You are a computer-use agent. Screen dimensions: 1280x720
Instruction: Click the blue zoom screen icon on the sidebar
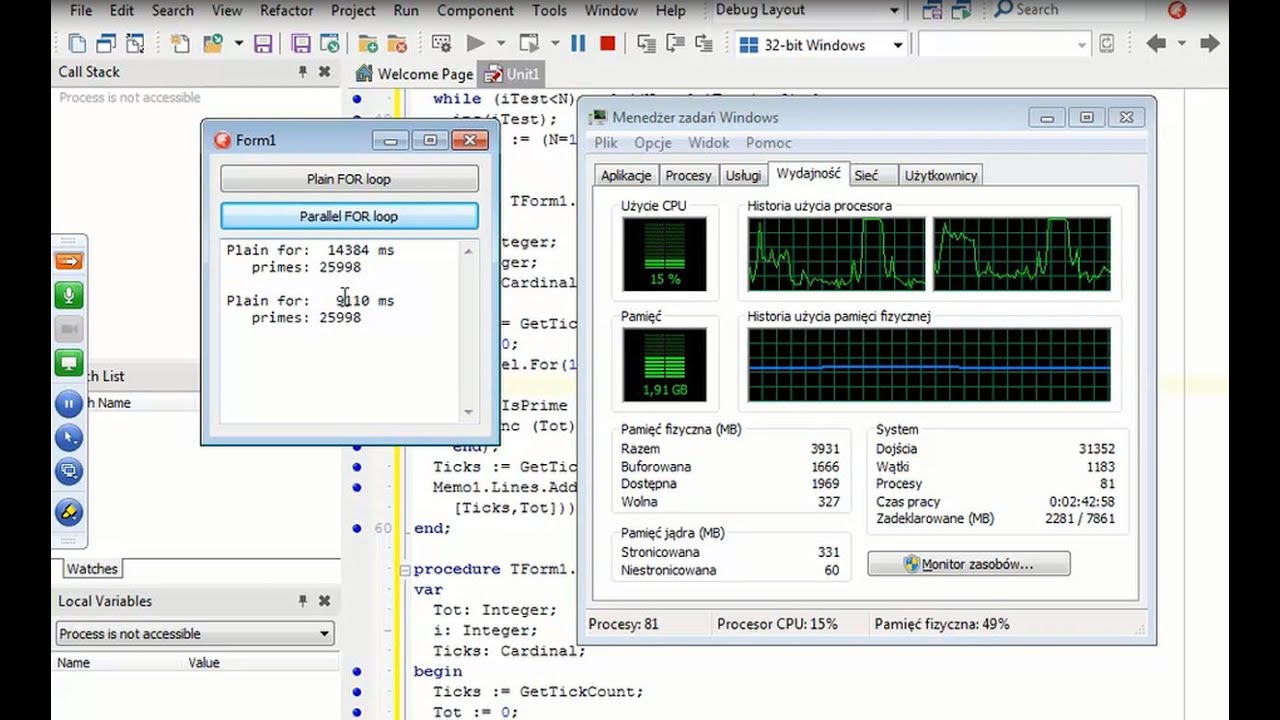pos(69,471)
